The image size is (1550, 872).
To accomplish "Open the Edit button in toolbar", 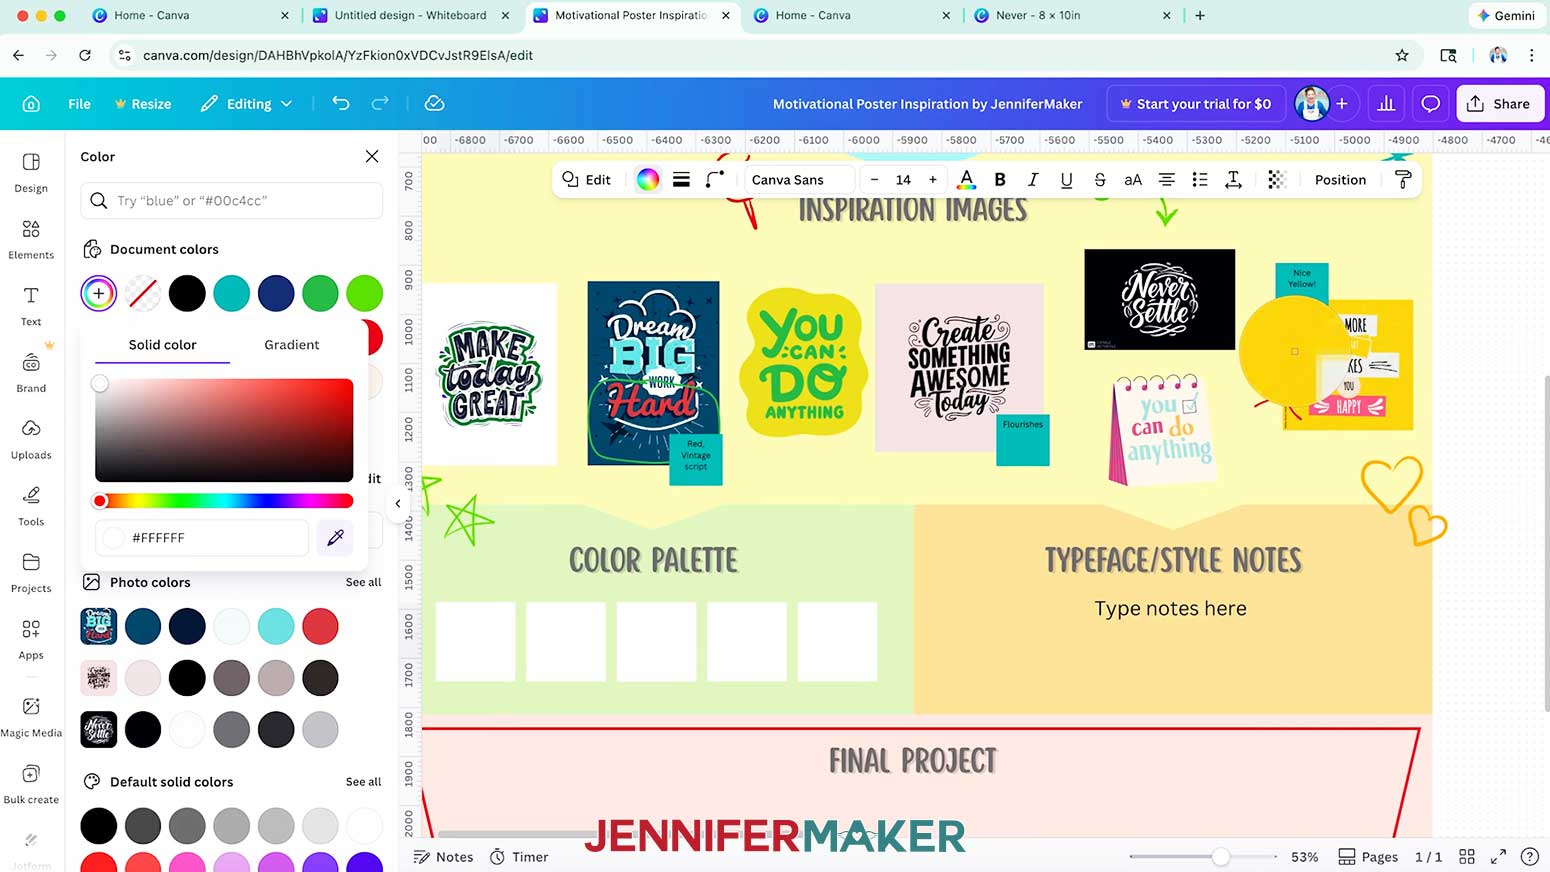I will pyautogui.click(x=586, y=179).
